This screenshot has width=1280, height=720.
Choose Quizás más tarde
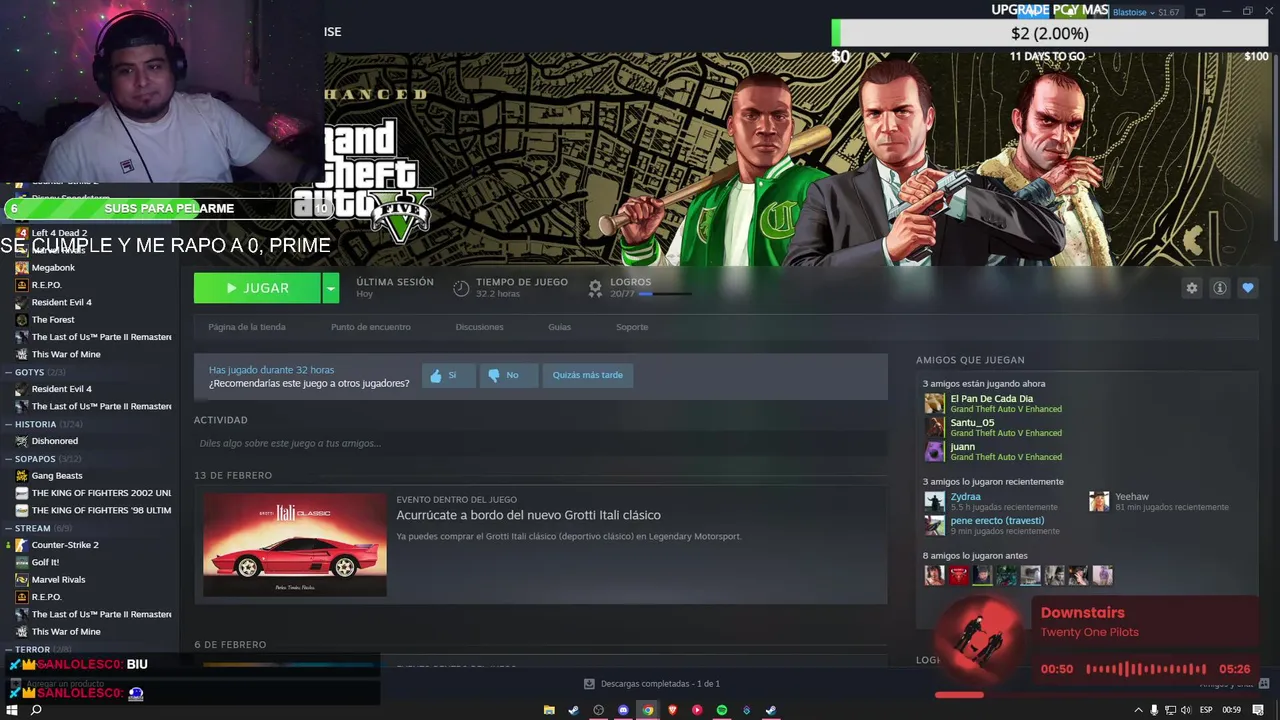coord(587,375)
